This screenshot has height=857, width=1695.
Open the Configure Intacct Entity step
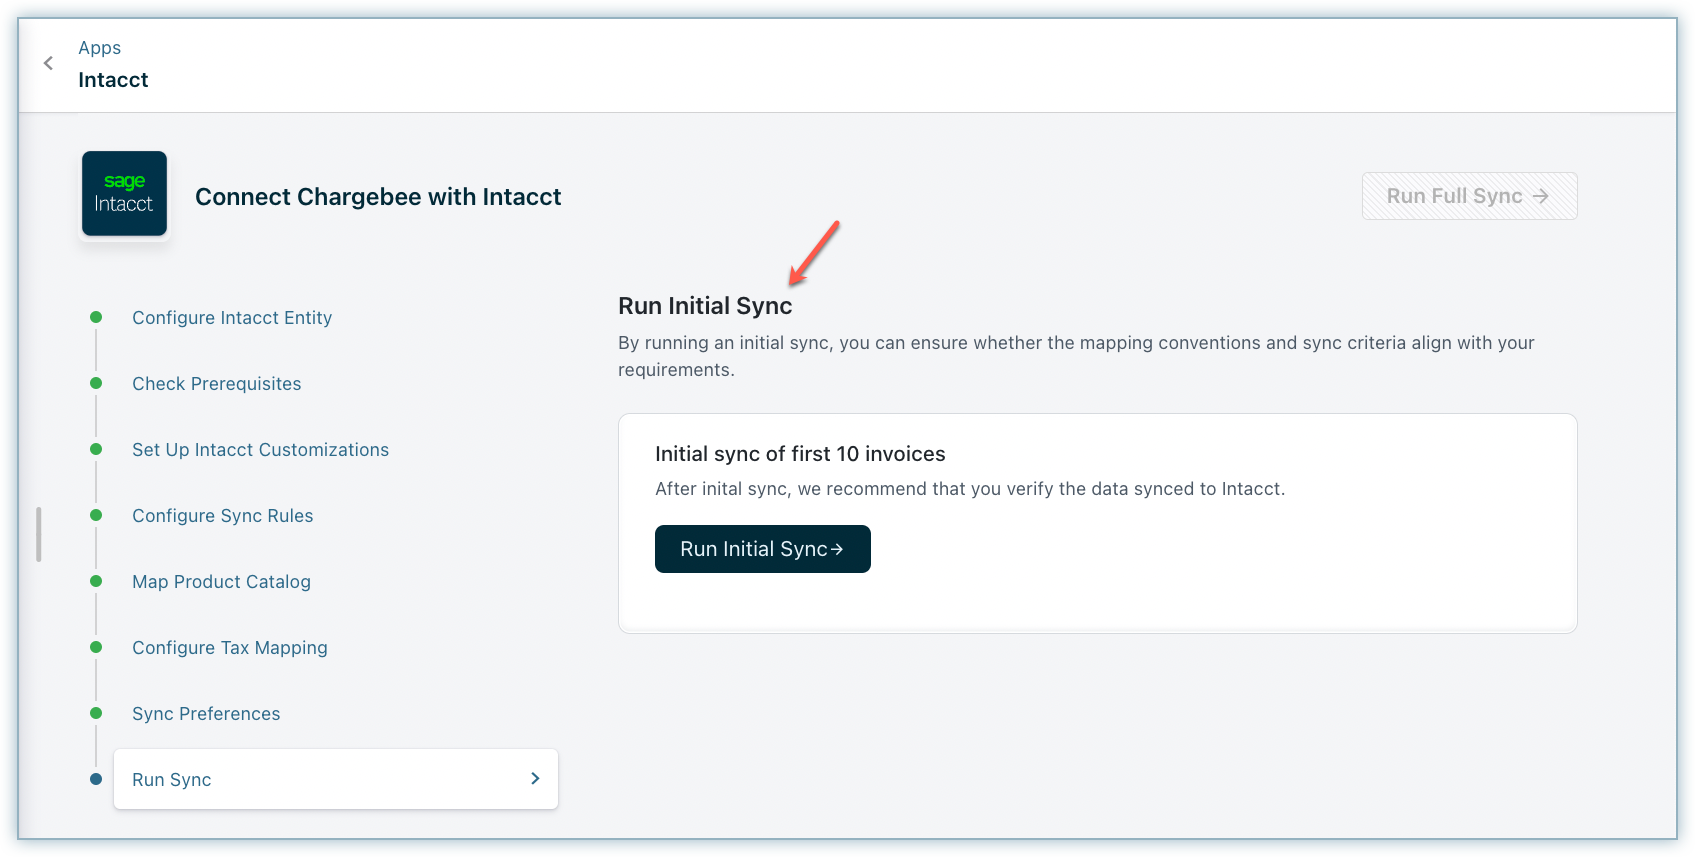point(232,318)
